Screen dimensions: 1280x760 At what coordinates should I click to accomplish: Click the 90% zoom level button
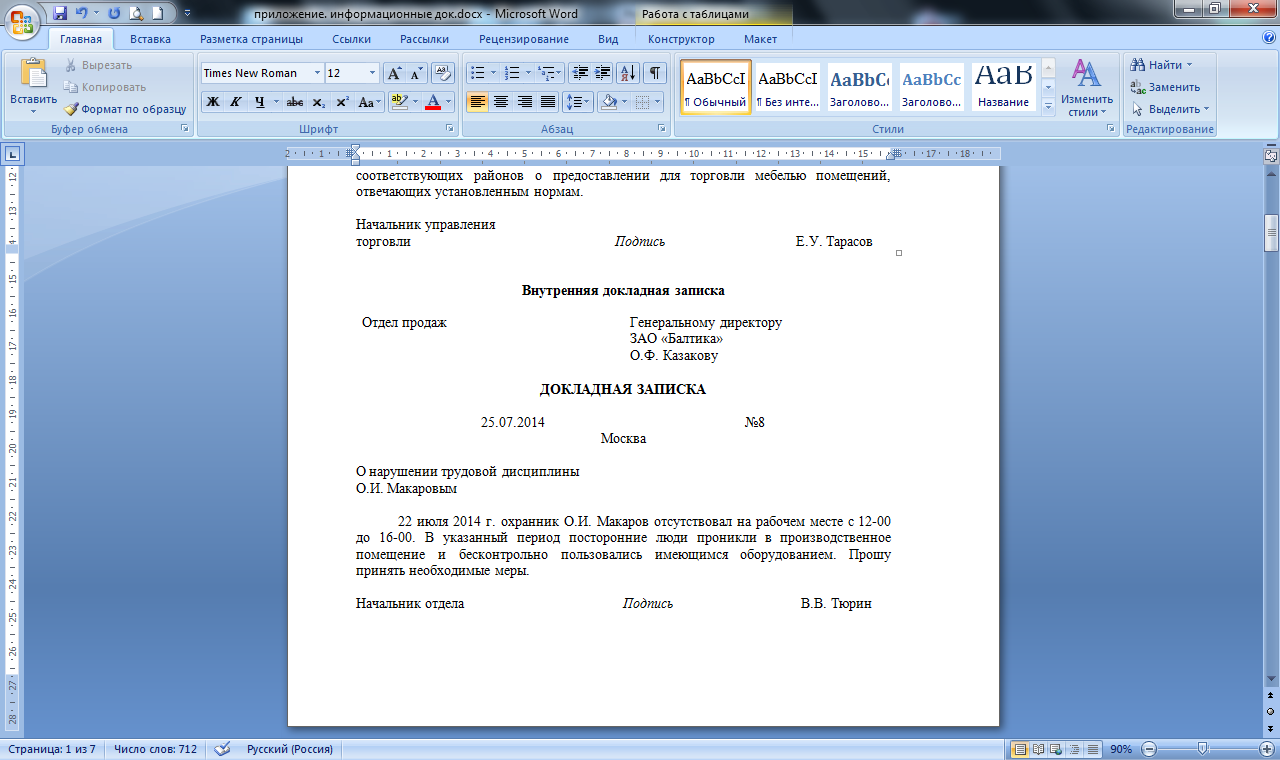pos(1121,748)
